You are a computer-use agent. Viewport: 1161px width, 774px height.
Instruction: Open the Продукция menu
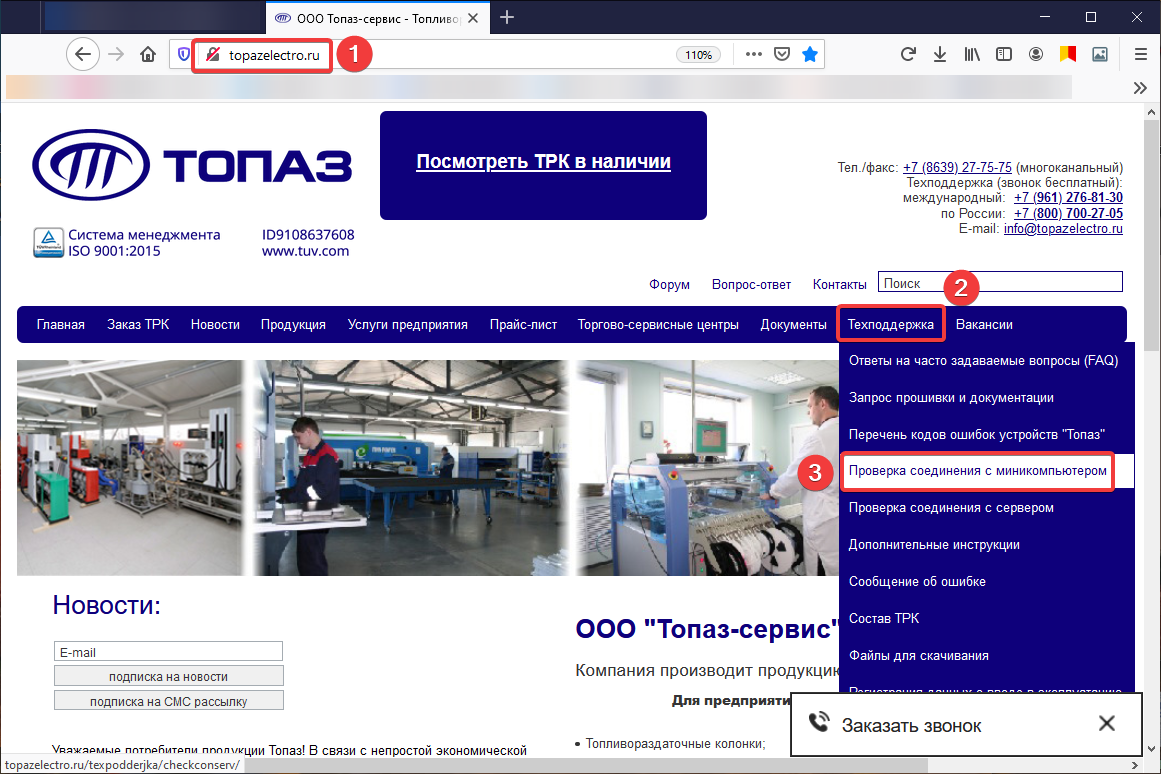293,324
